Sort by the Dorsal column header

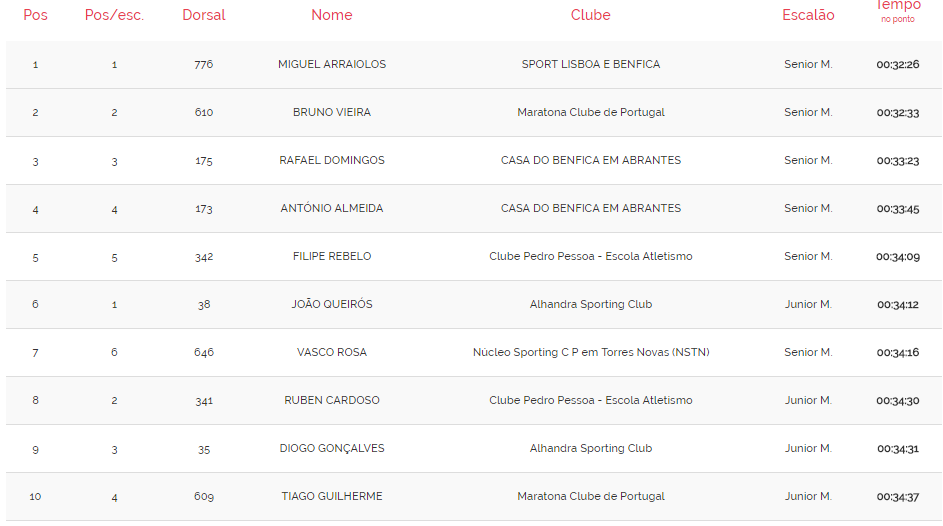coord(204,15)
